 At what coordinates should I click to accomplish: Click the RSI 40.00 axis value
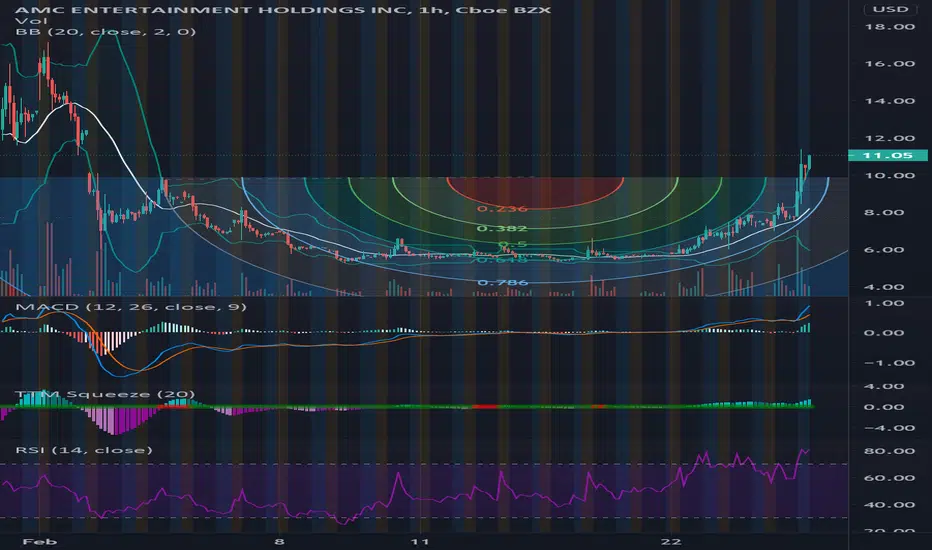click(x=889, y=505)
